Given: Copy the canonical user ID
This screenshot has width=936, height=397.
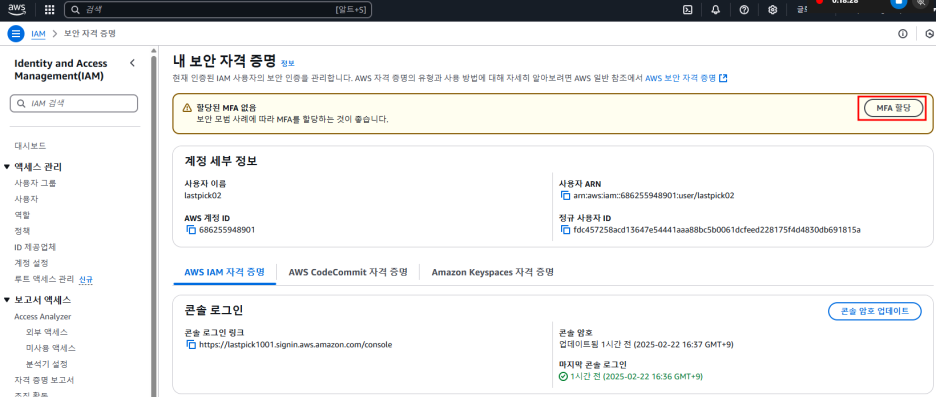Looking at the screenshot, I should (565, 229).
